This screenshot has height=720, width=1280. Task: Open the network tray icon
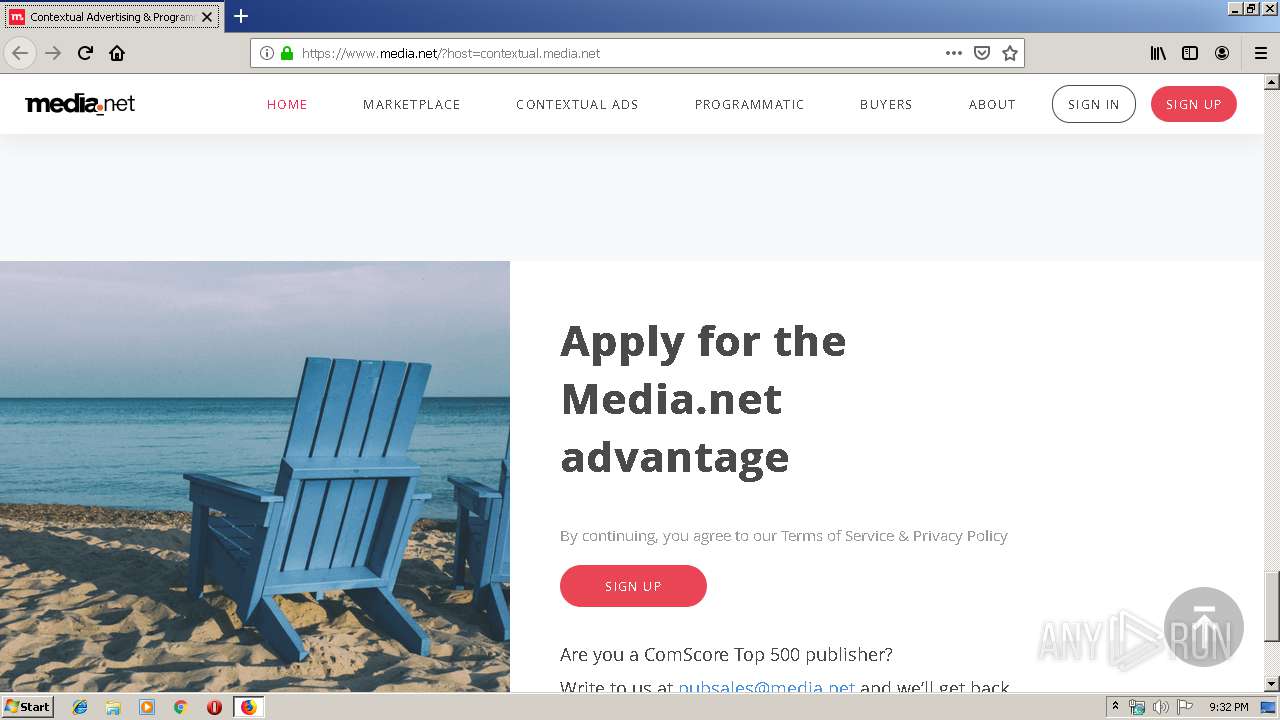pos(1137,707)
